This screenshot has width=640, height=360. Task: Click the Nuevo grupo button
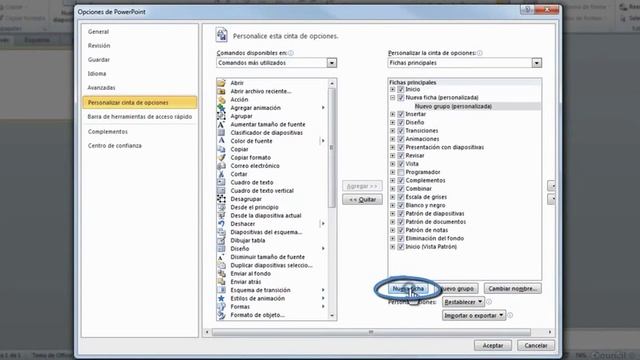(457, 289)
